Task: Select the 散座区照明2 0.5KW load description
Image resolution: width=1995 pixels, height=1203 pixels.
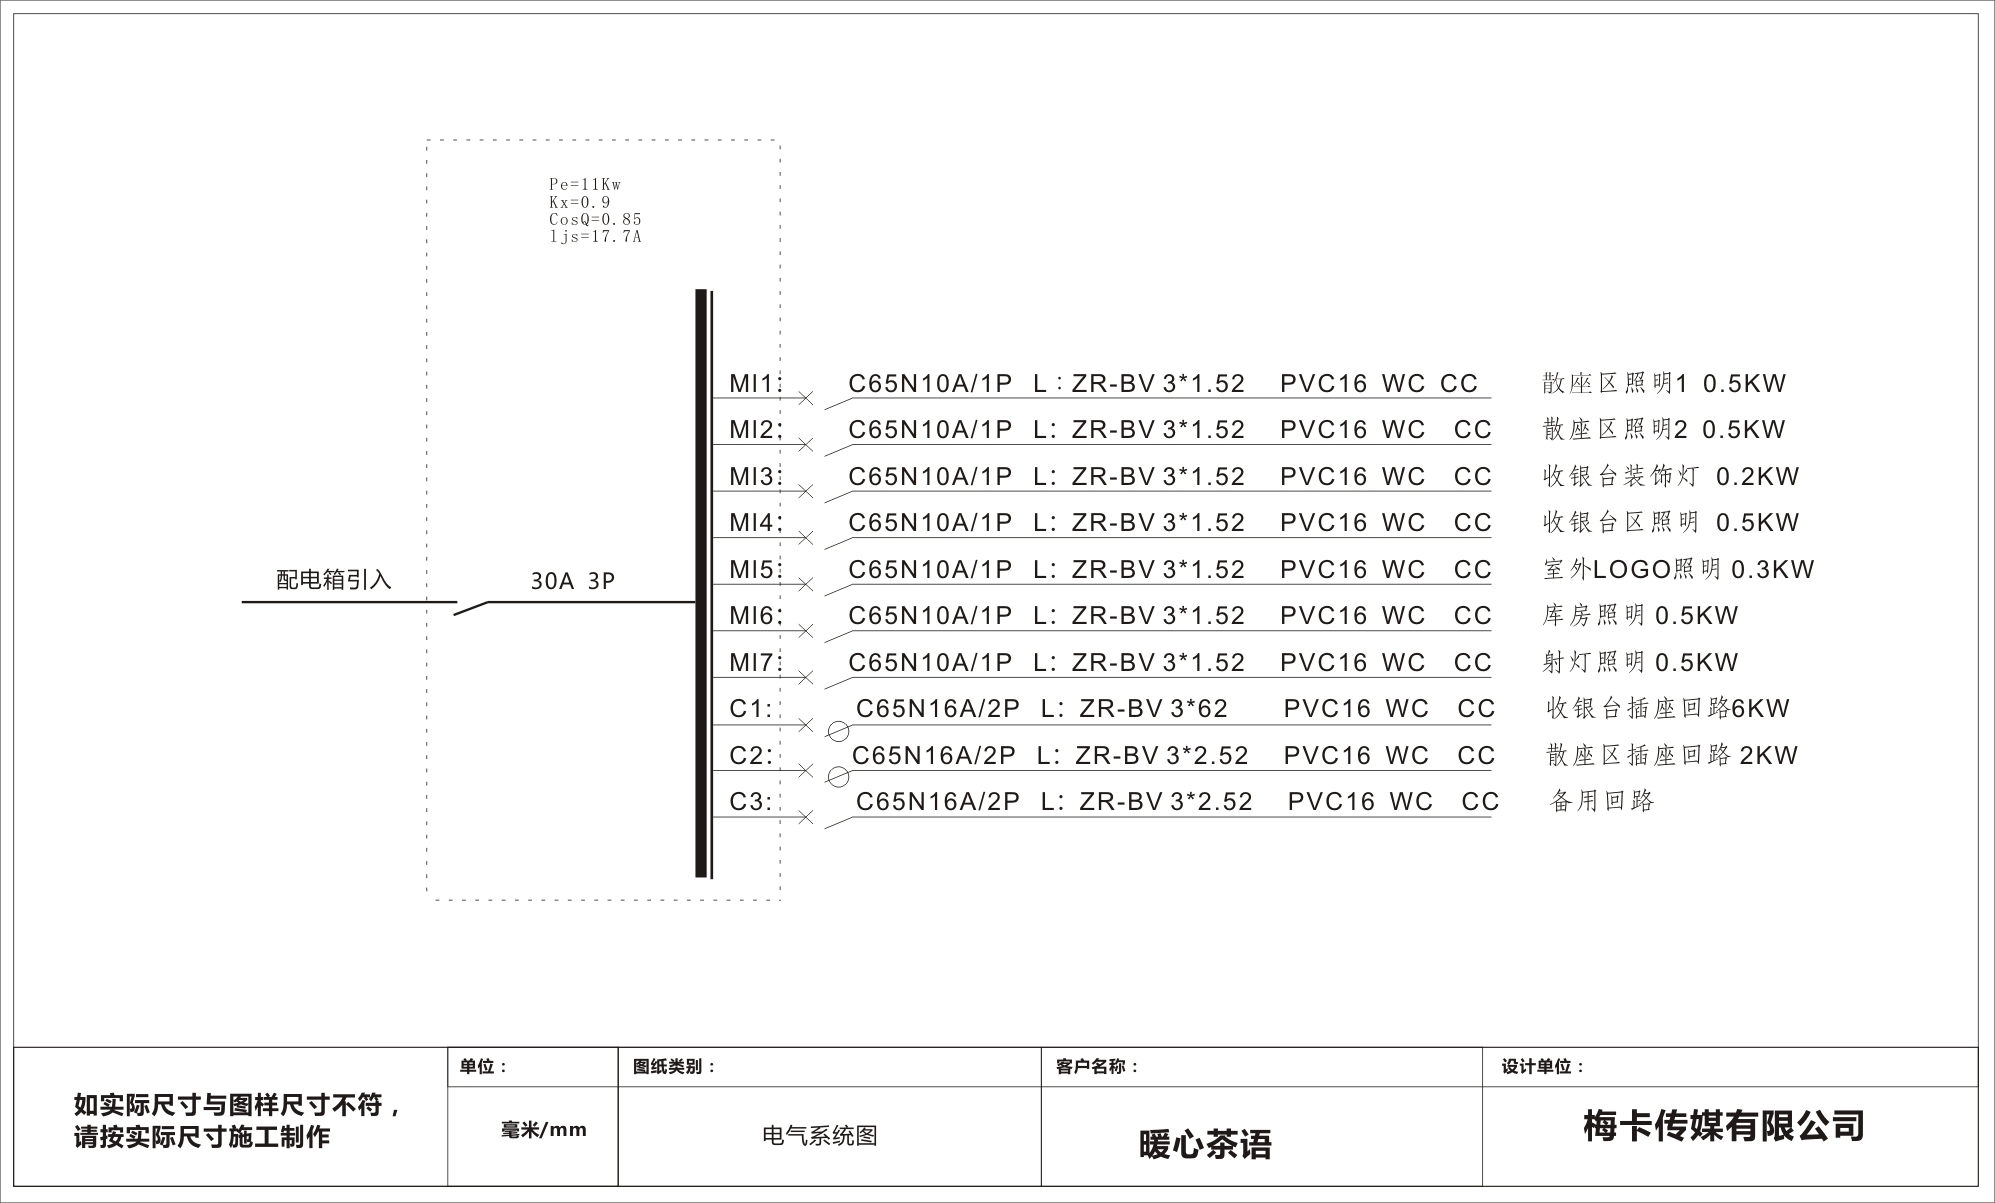Action: [x=1664, y=429]
